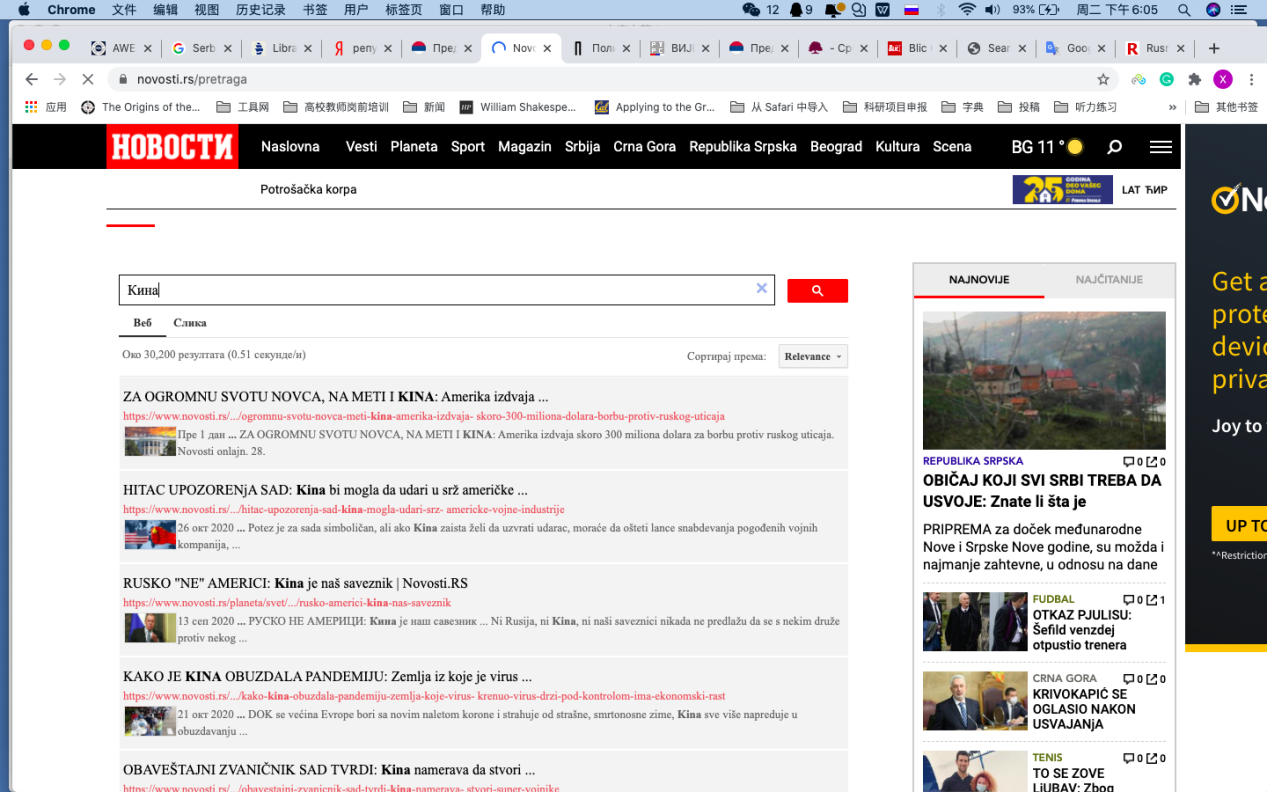The height and width of the screenshot is (792, 1267).
Task: Click the FUDBAL category label
Action: coord(1054,599)
